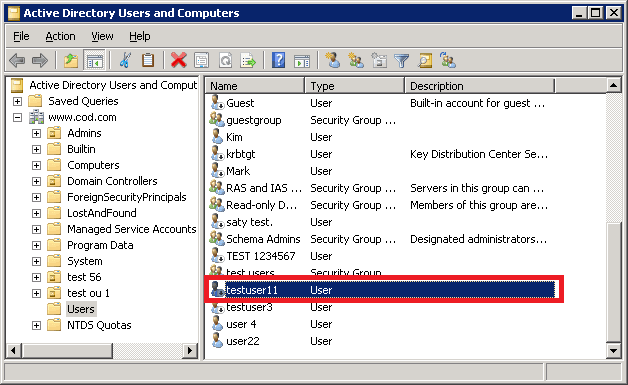Click the Schema Admins group icon
This screenshot has height=385, width=628.
[x=217, y=238]
